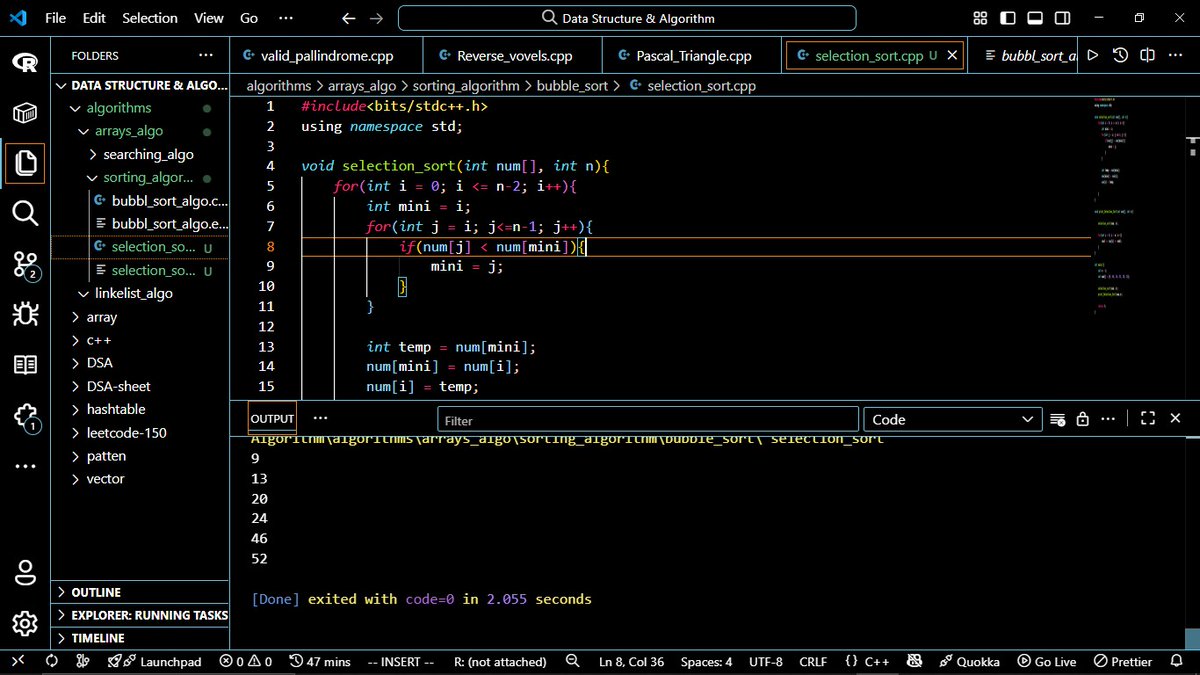Click the output Filter input field
Image resolution: width=1200 pixels, height=675 pixels.
(648, 420)
